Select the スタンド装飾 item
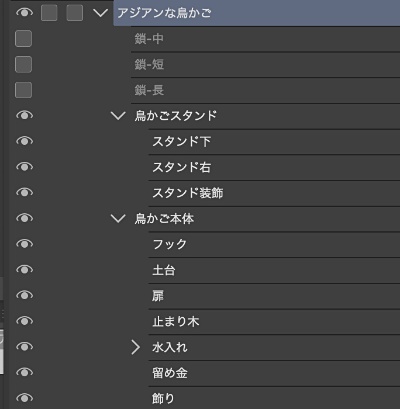 tap(274, 193)
